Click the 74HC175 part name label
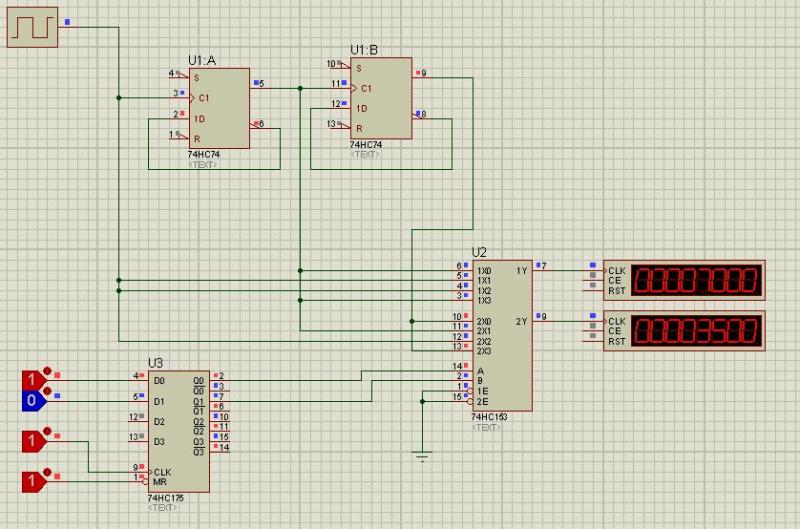The width and height of the screenshot is (800, 529). click(166, 498)
